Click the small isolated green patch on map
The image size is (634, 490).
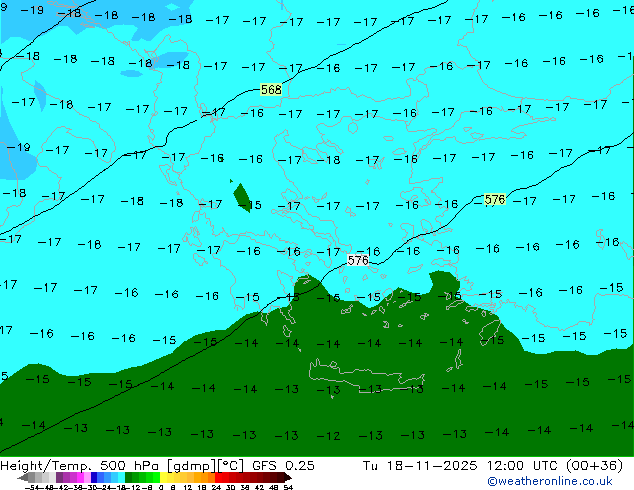coord(242,197)
